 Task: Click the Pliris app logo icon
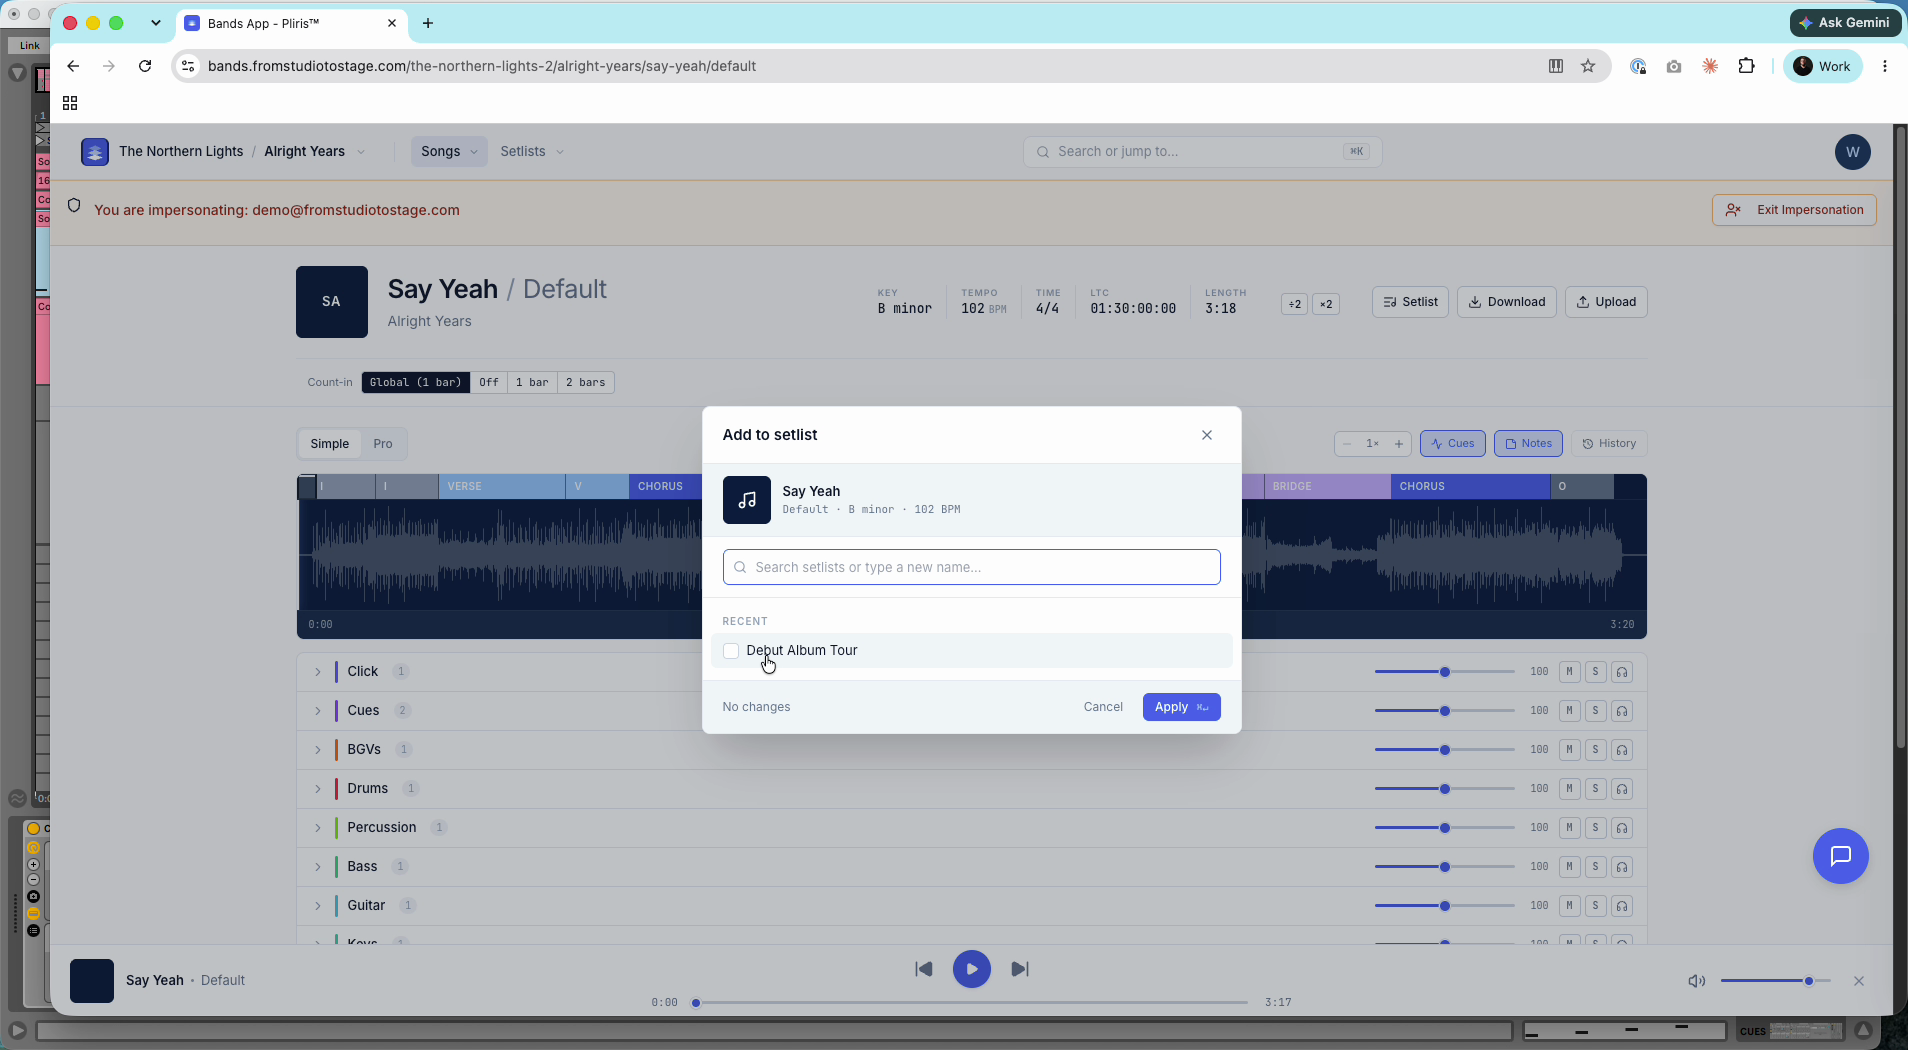[95, 152]
